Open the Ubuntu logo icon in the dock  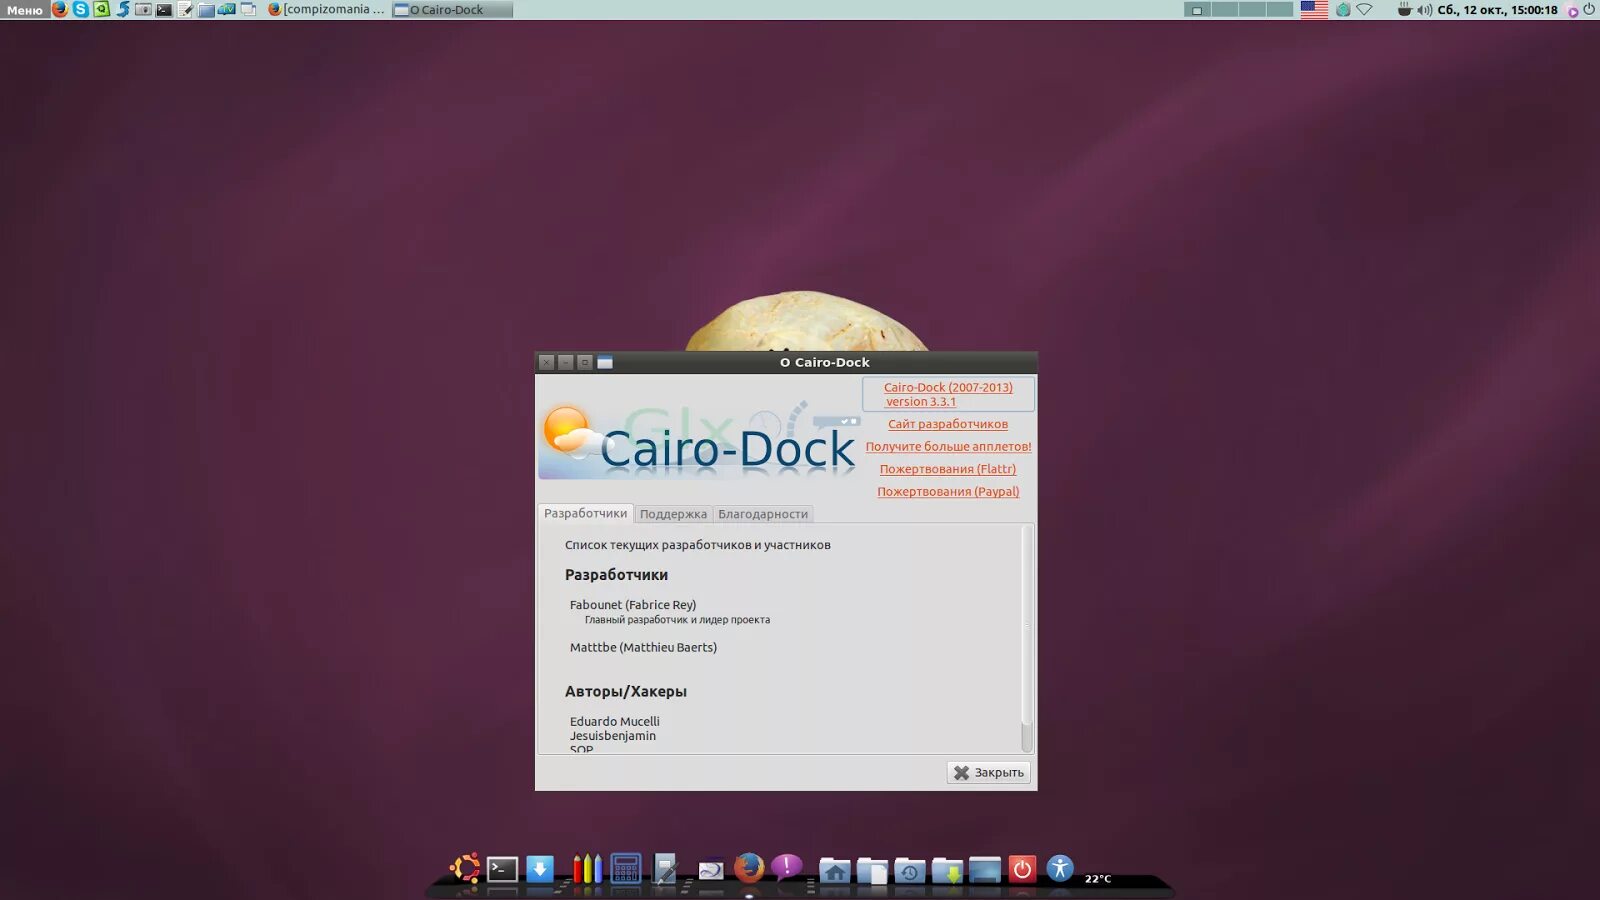[465, 868]
